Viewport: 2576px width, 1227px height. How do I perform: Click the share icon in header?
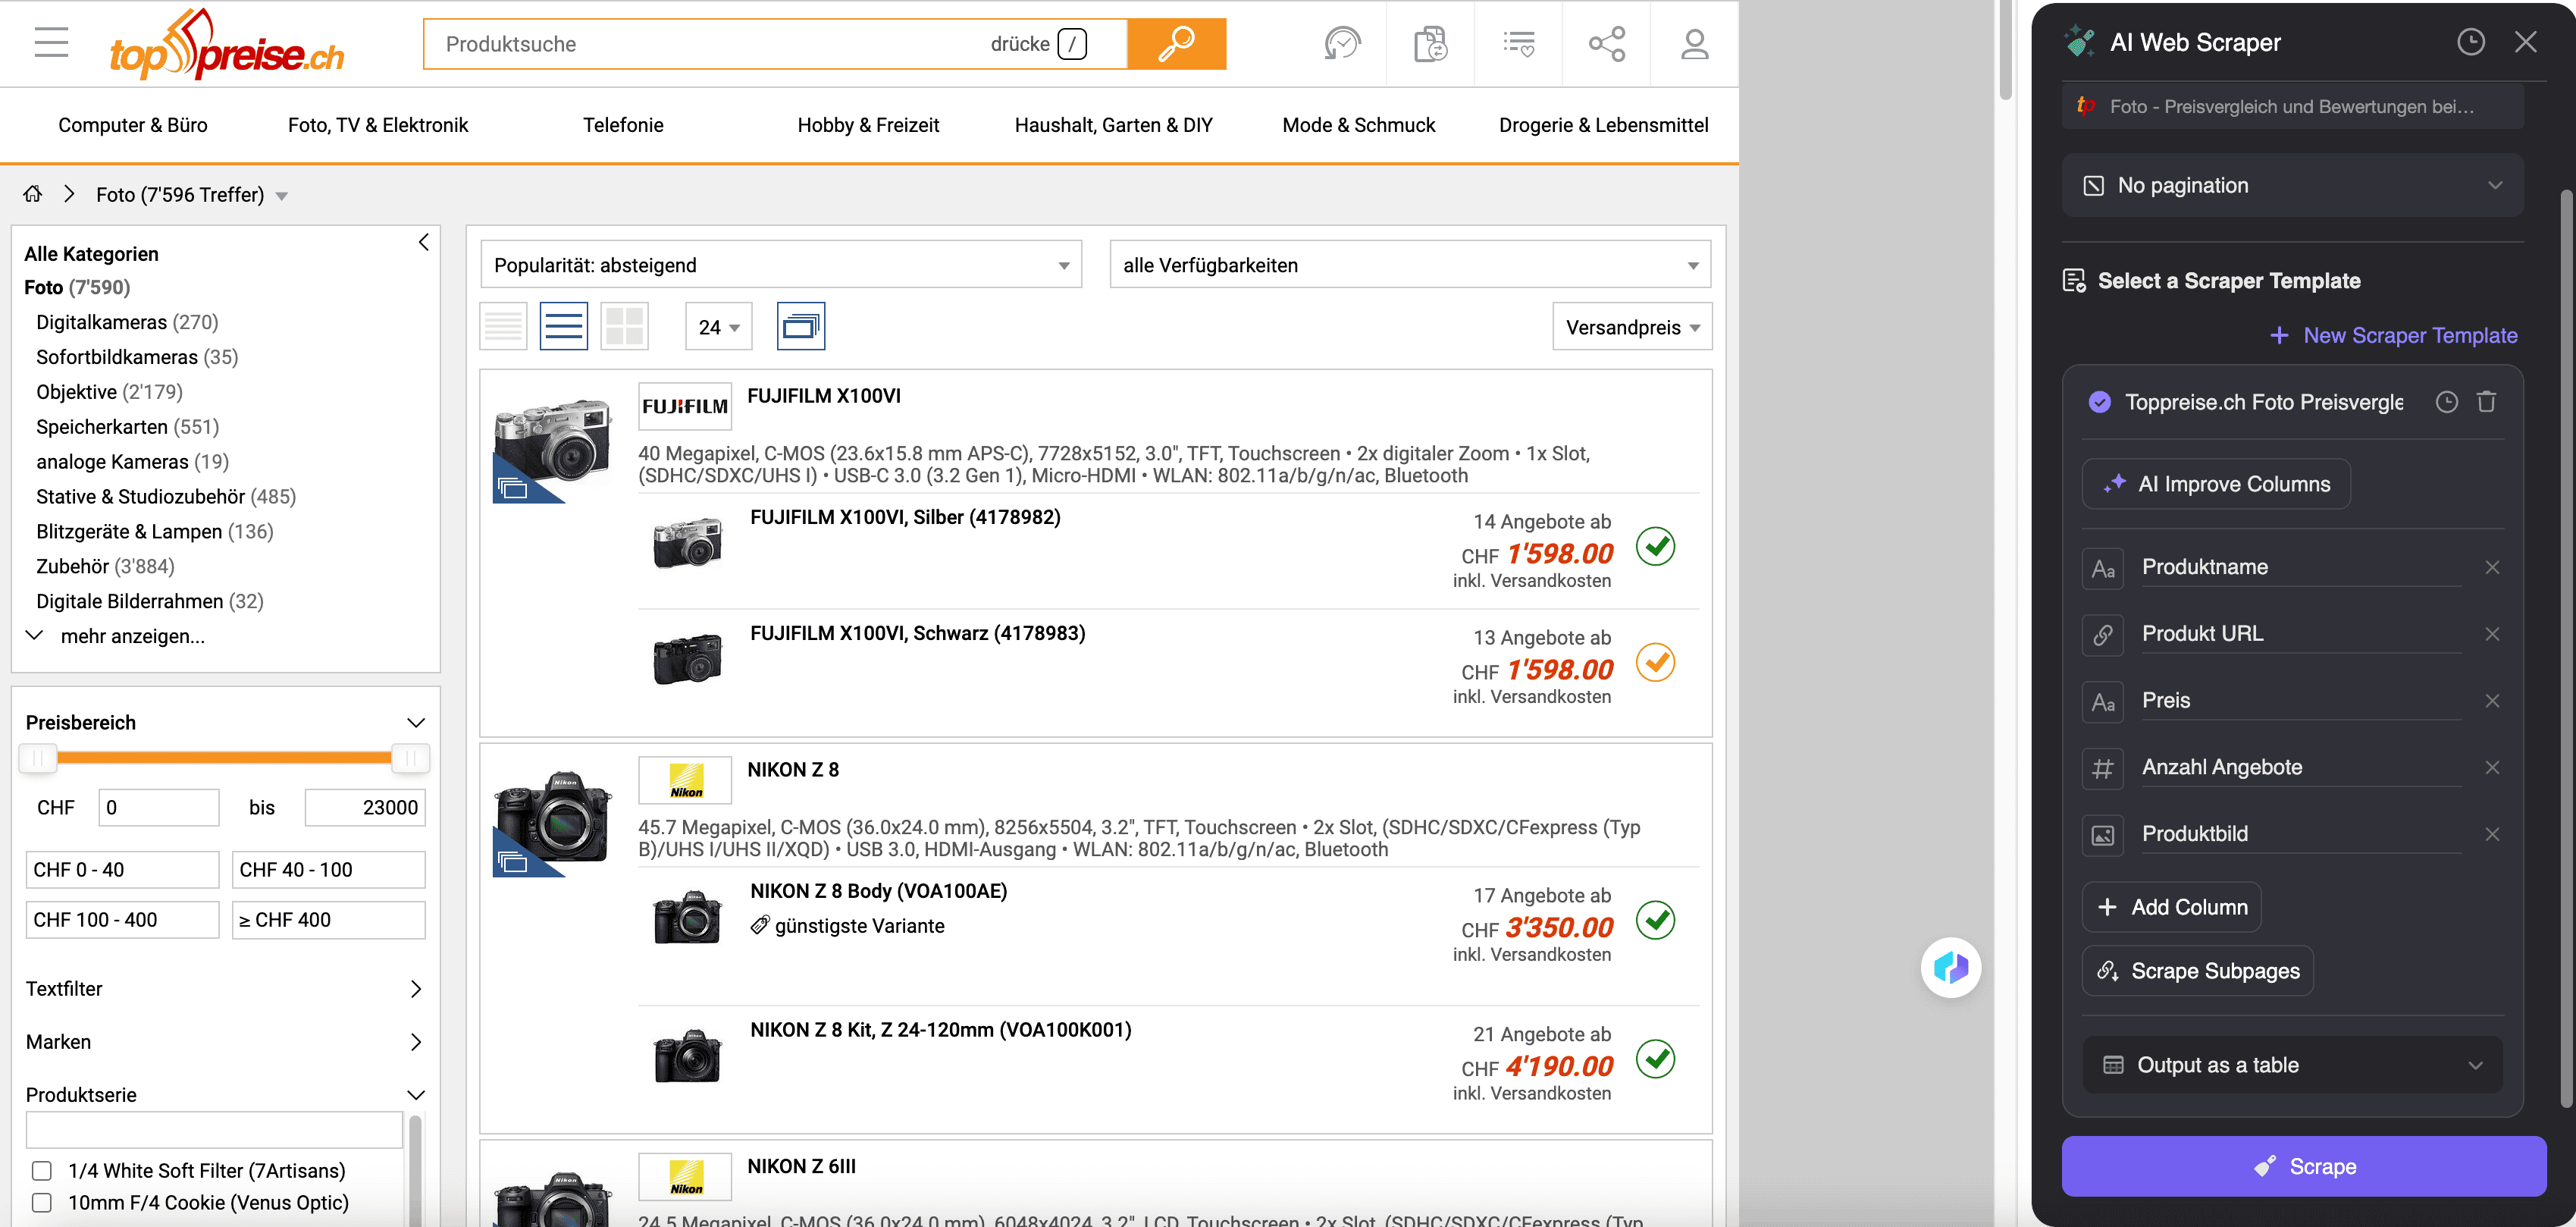pos(1606,44)
